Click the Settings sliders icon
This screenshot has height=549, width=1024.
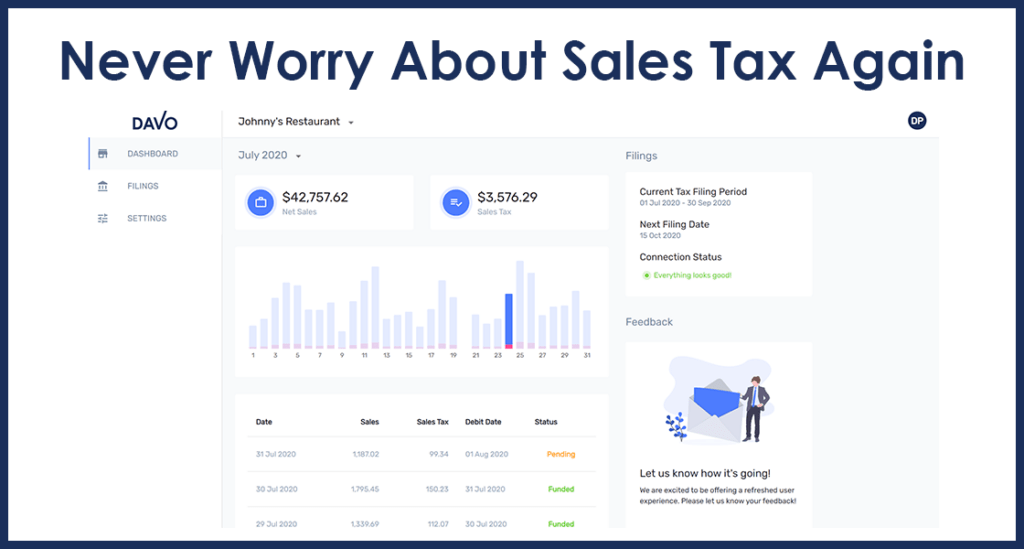click(x=103, y=218)
